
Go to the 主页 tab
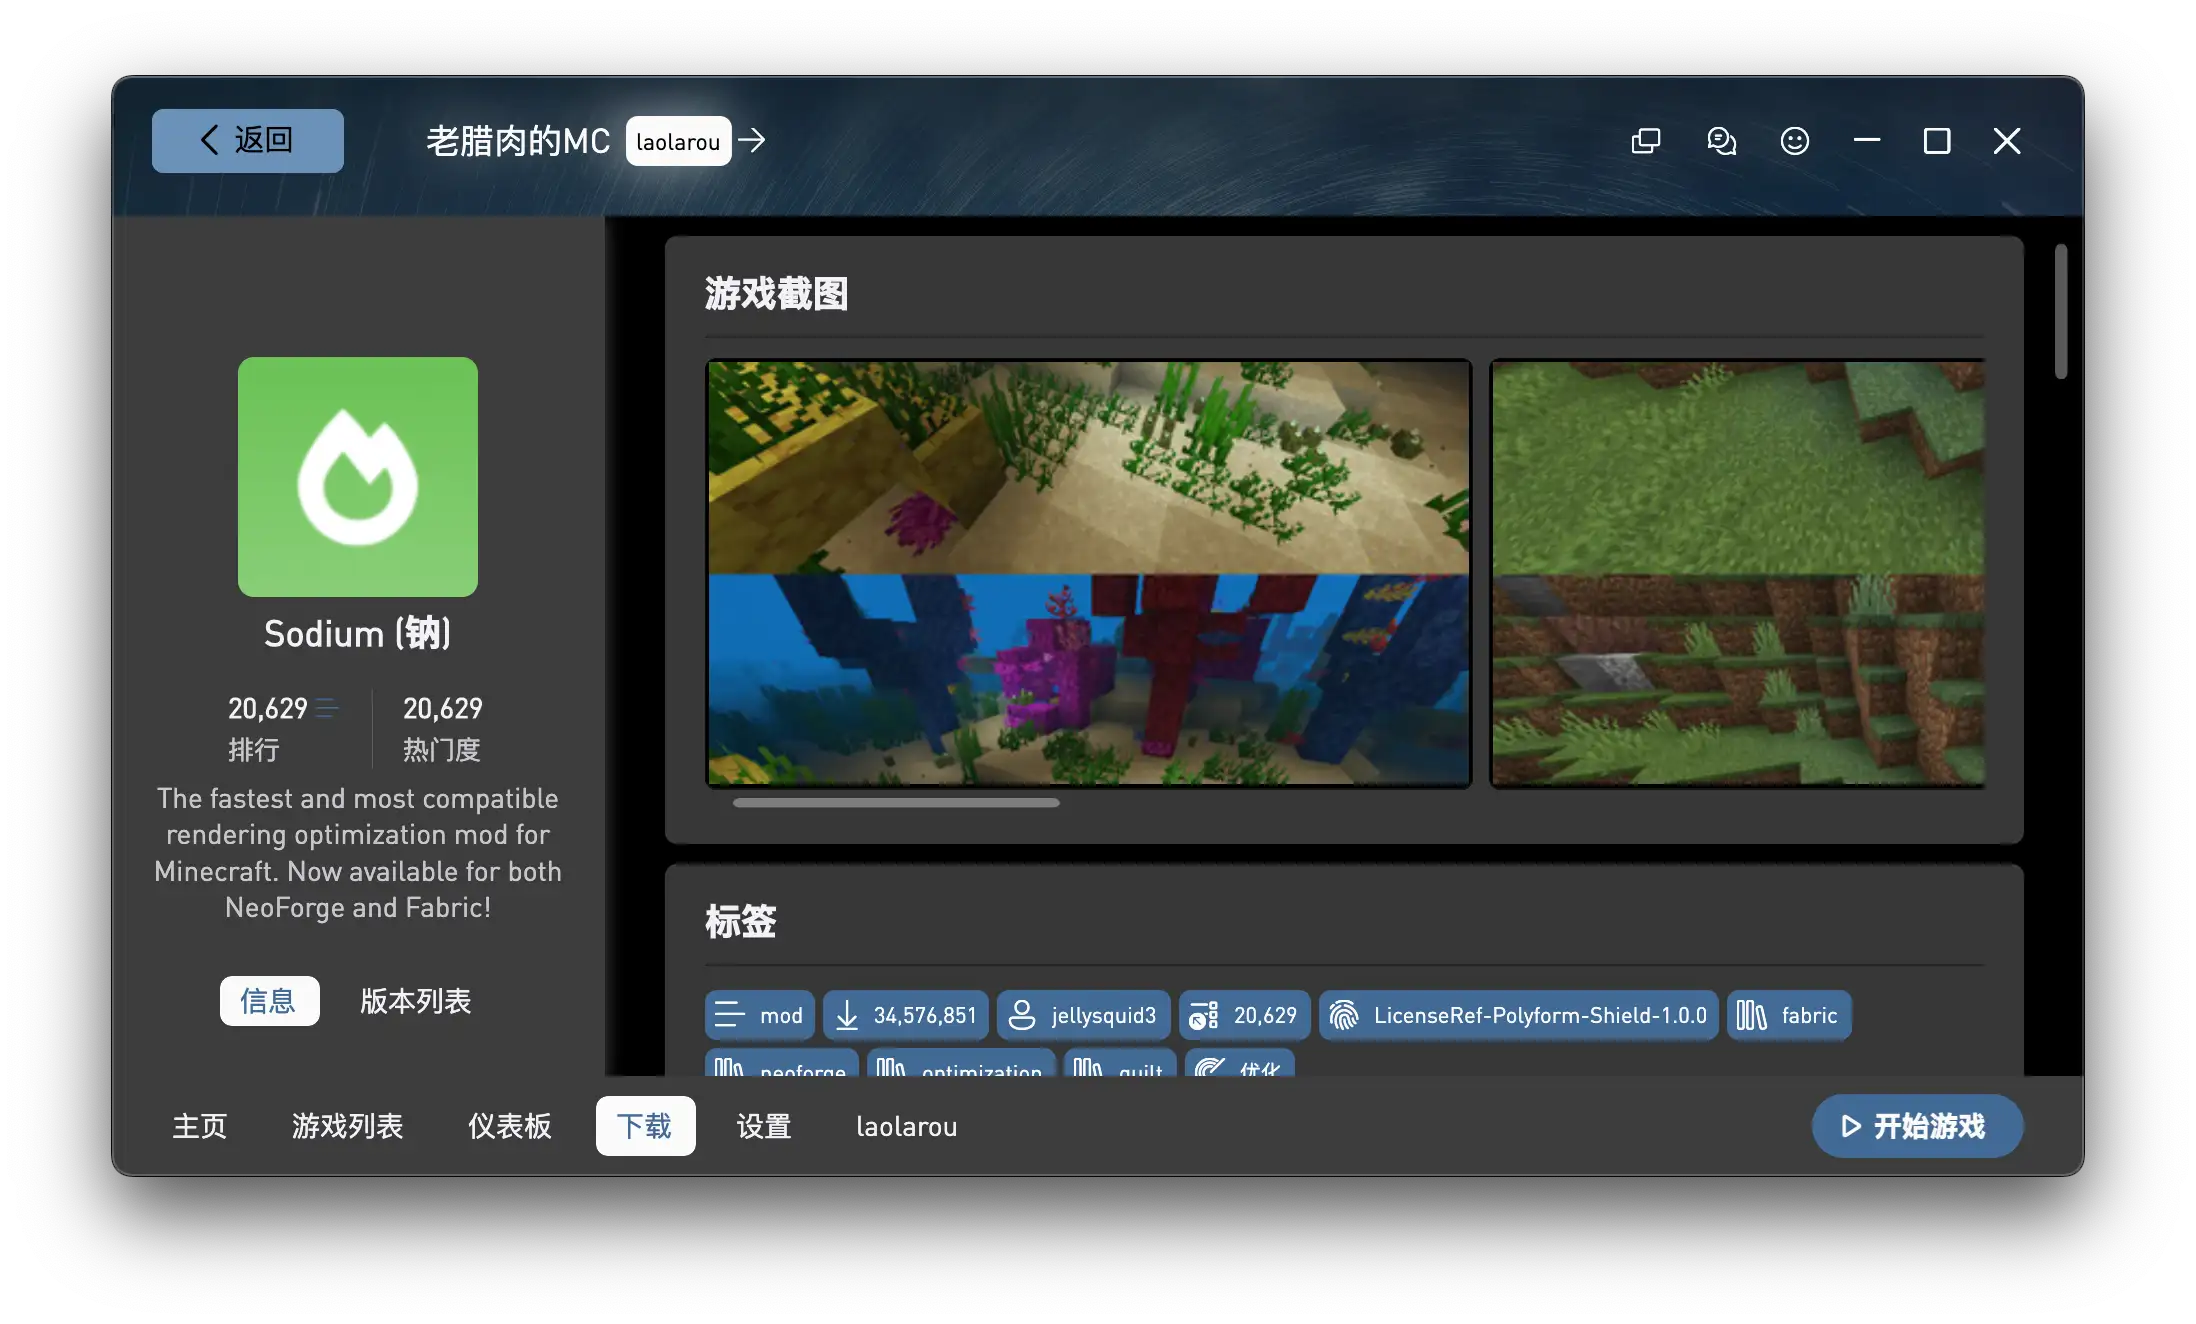pyautogui.click(x=200, y=1126)
